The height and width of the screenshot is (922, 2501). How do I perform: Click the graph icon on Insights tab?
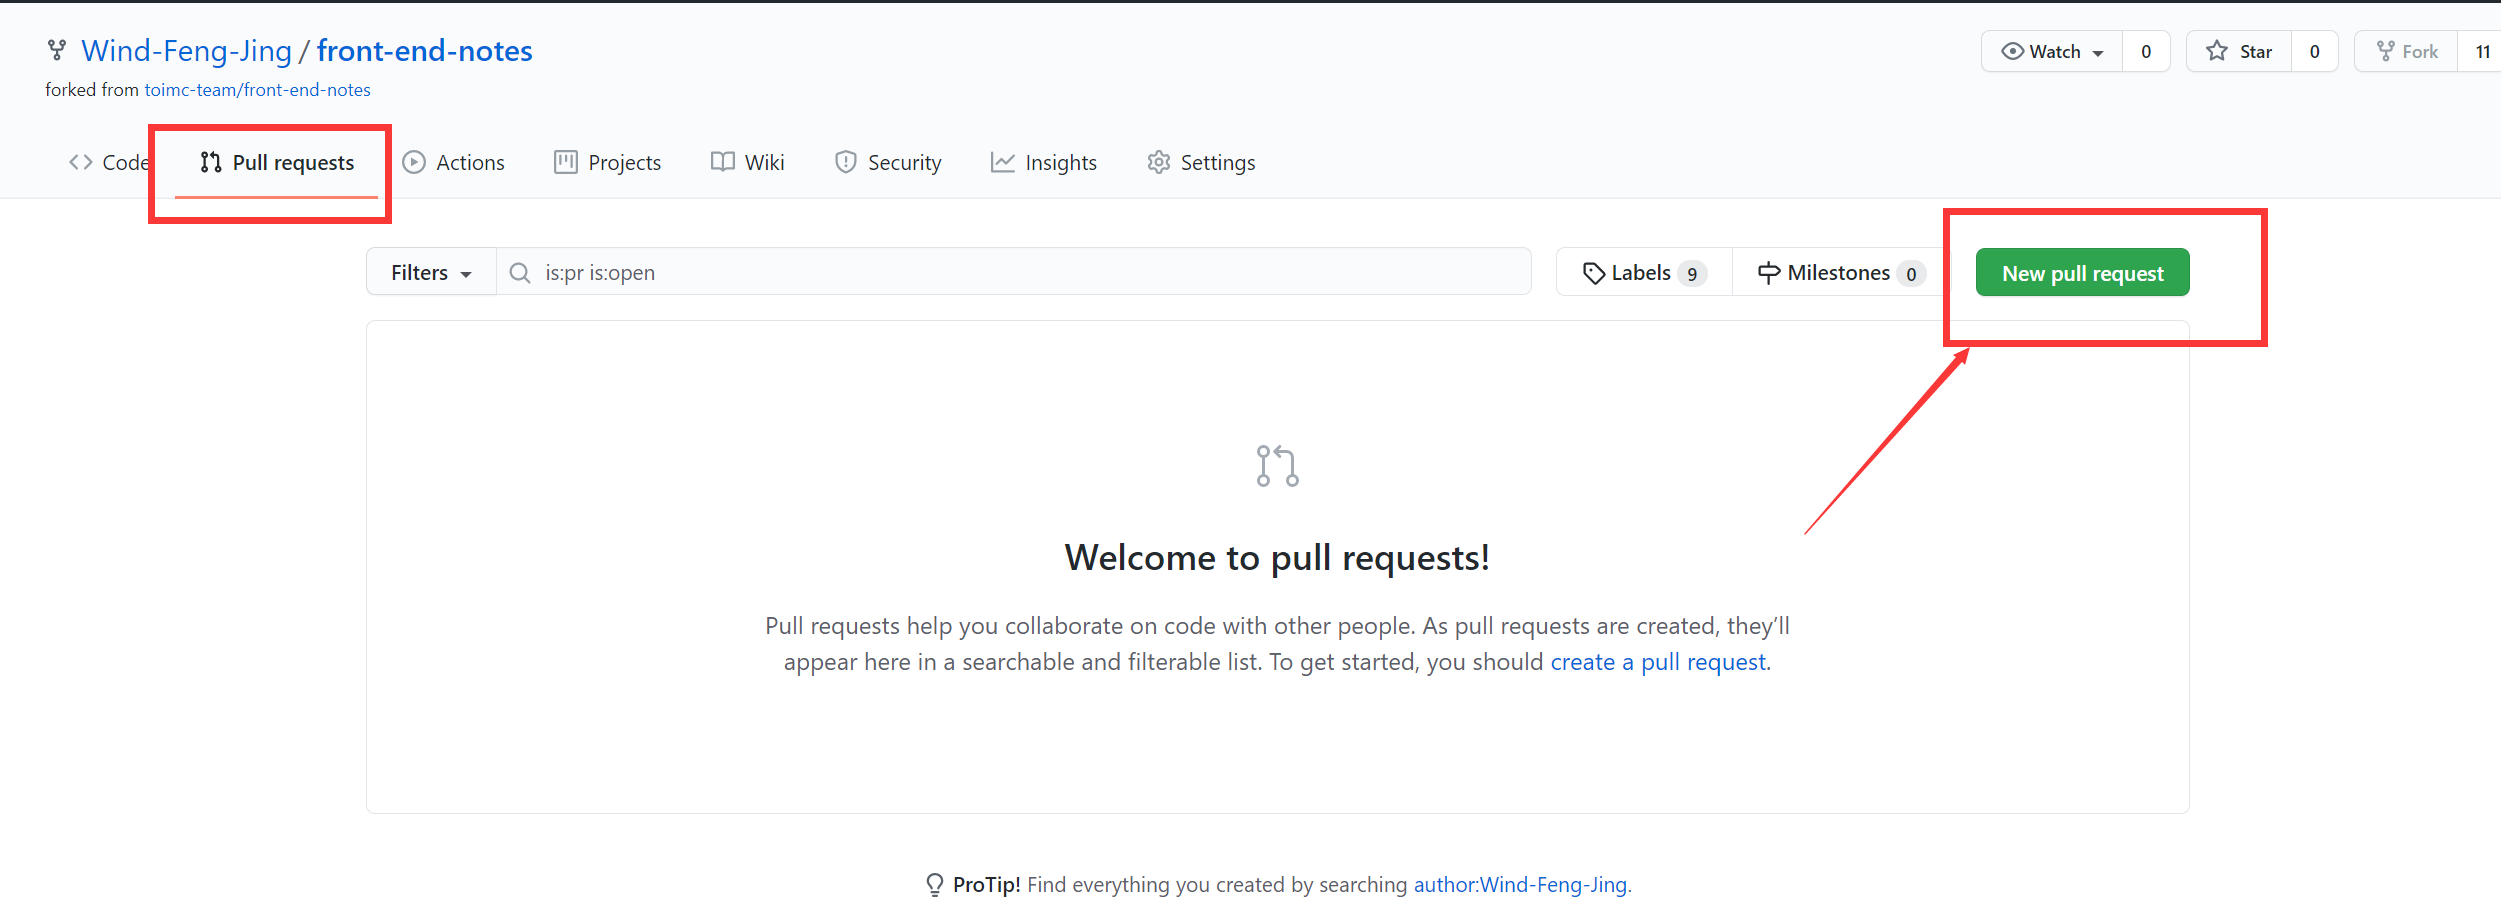click(1003, 162)
